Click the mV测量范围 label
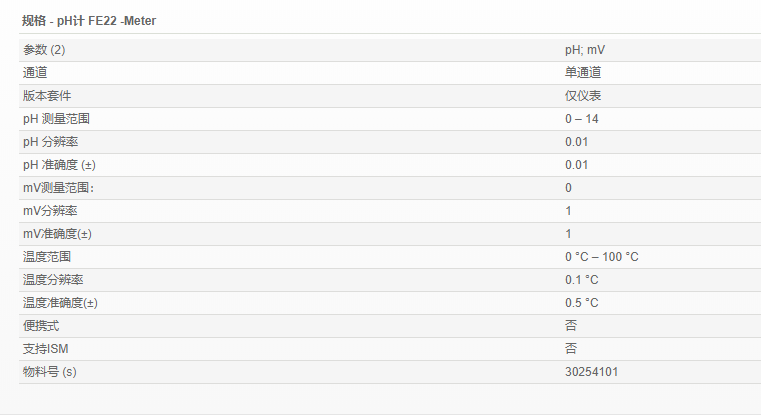The width and height of the screenshot is (761, 419). (60, 188)
